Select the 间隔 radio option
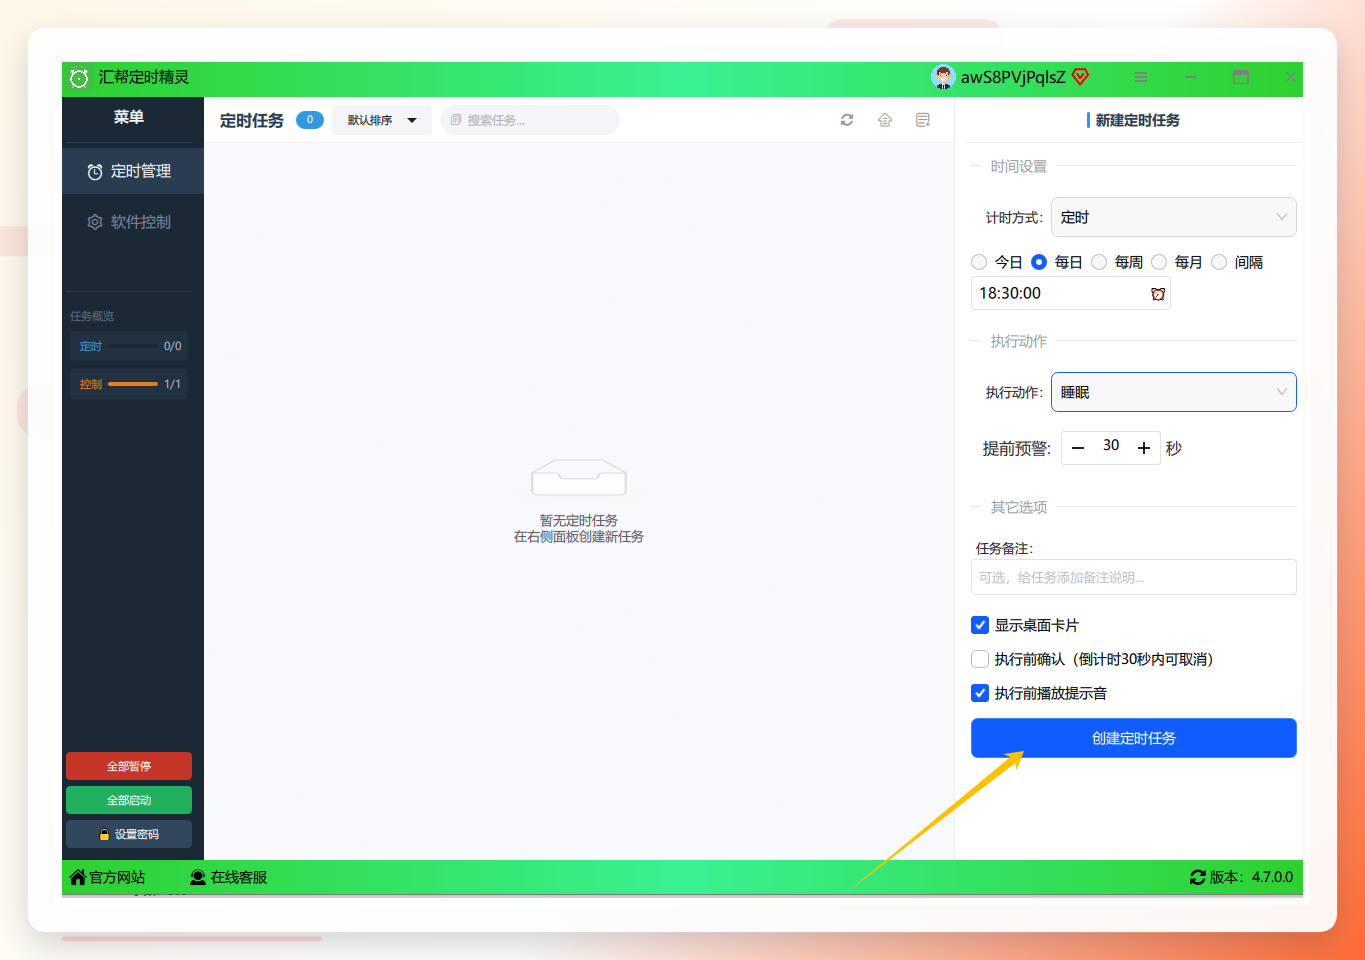Screen dimensions: 1365x960 pyautogui.click(x=1219, y=262)
